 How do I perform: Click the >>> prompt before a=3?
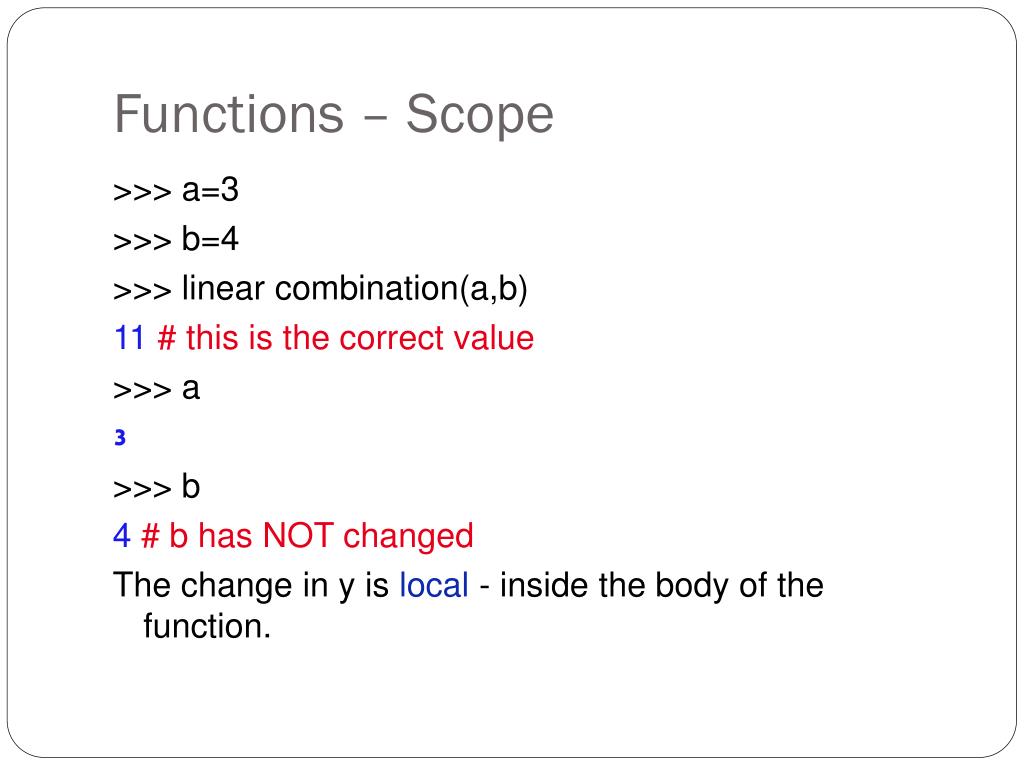(142, 193)
